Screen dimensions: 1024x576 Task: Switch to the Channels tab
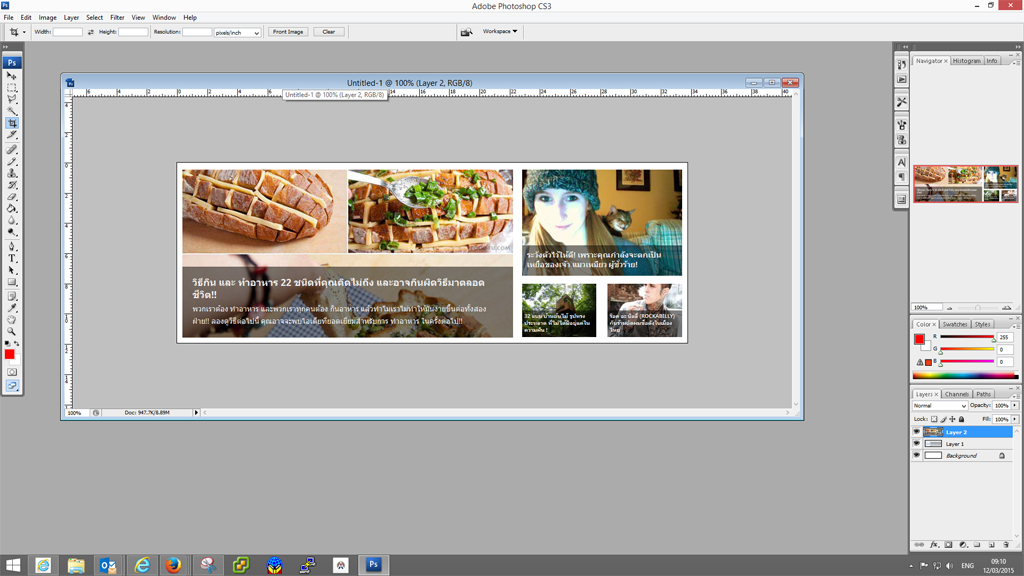[x=957, y=394]
